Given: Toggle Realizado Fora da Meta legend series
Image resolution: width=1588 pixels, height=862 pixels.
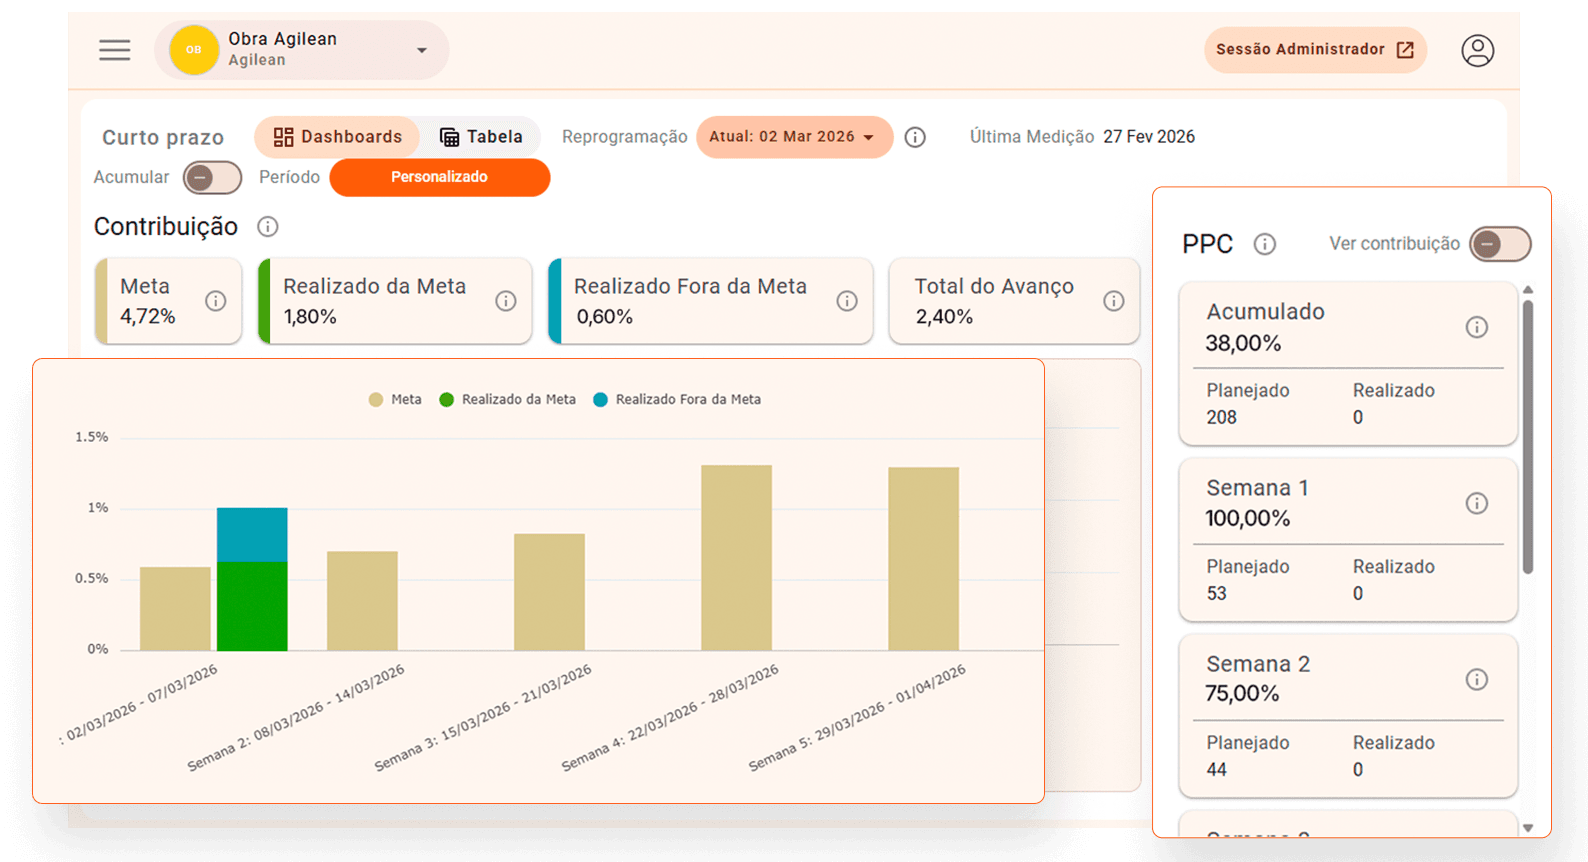Looking at the screenshot, I should [677, 400].
